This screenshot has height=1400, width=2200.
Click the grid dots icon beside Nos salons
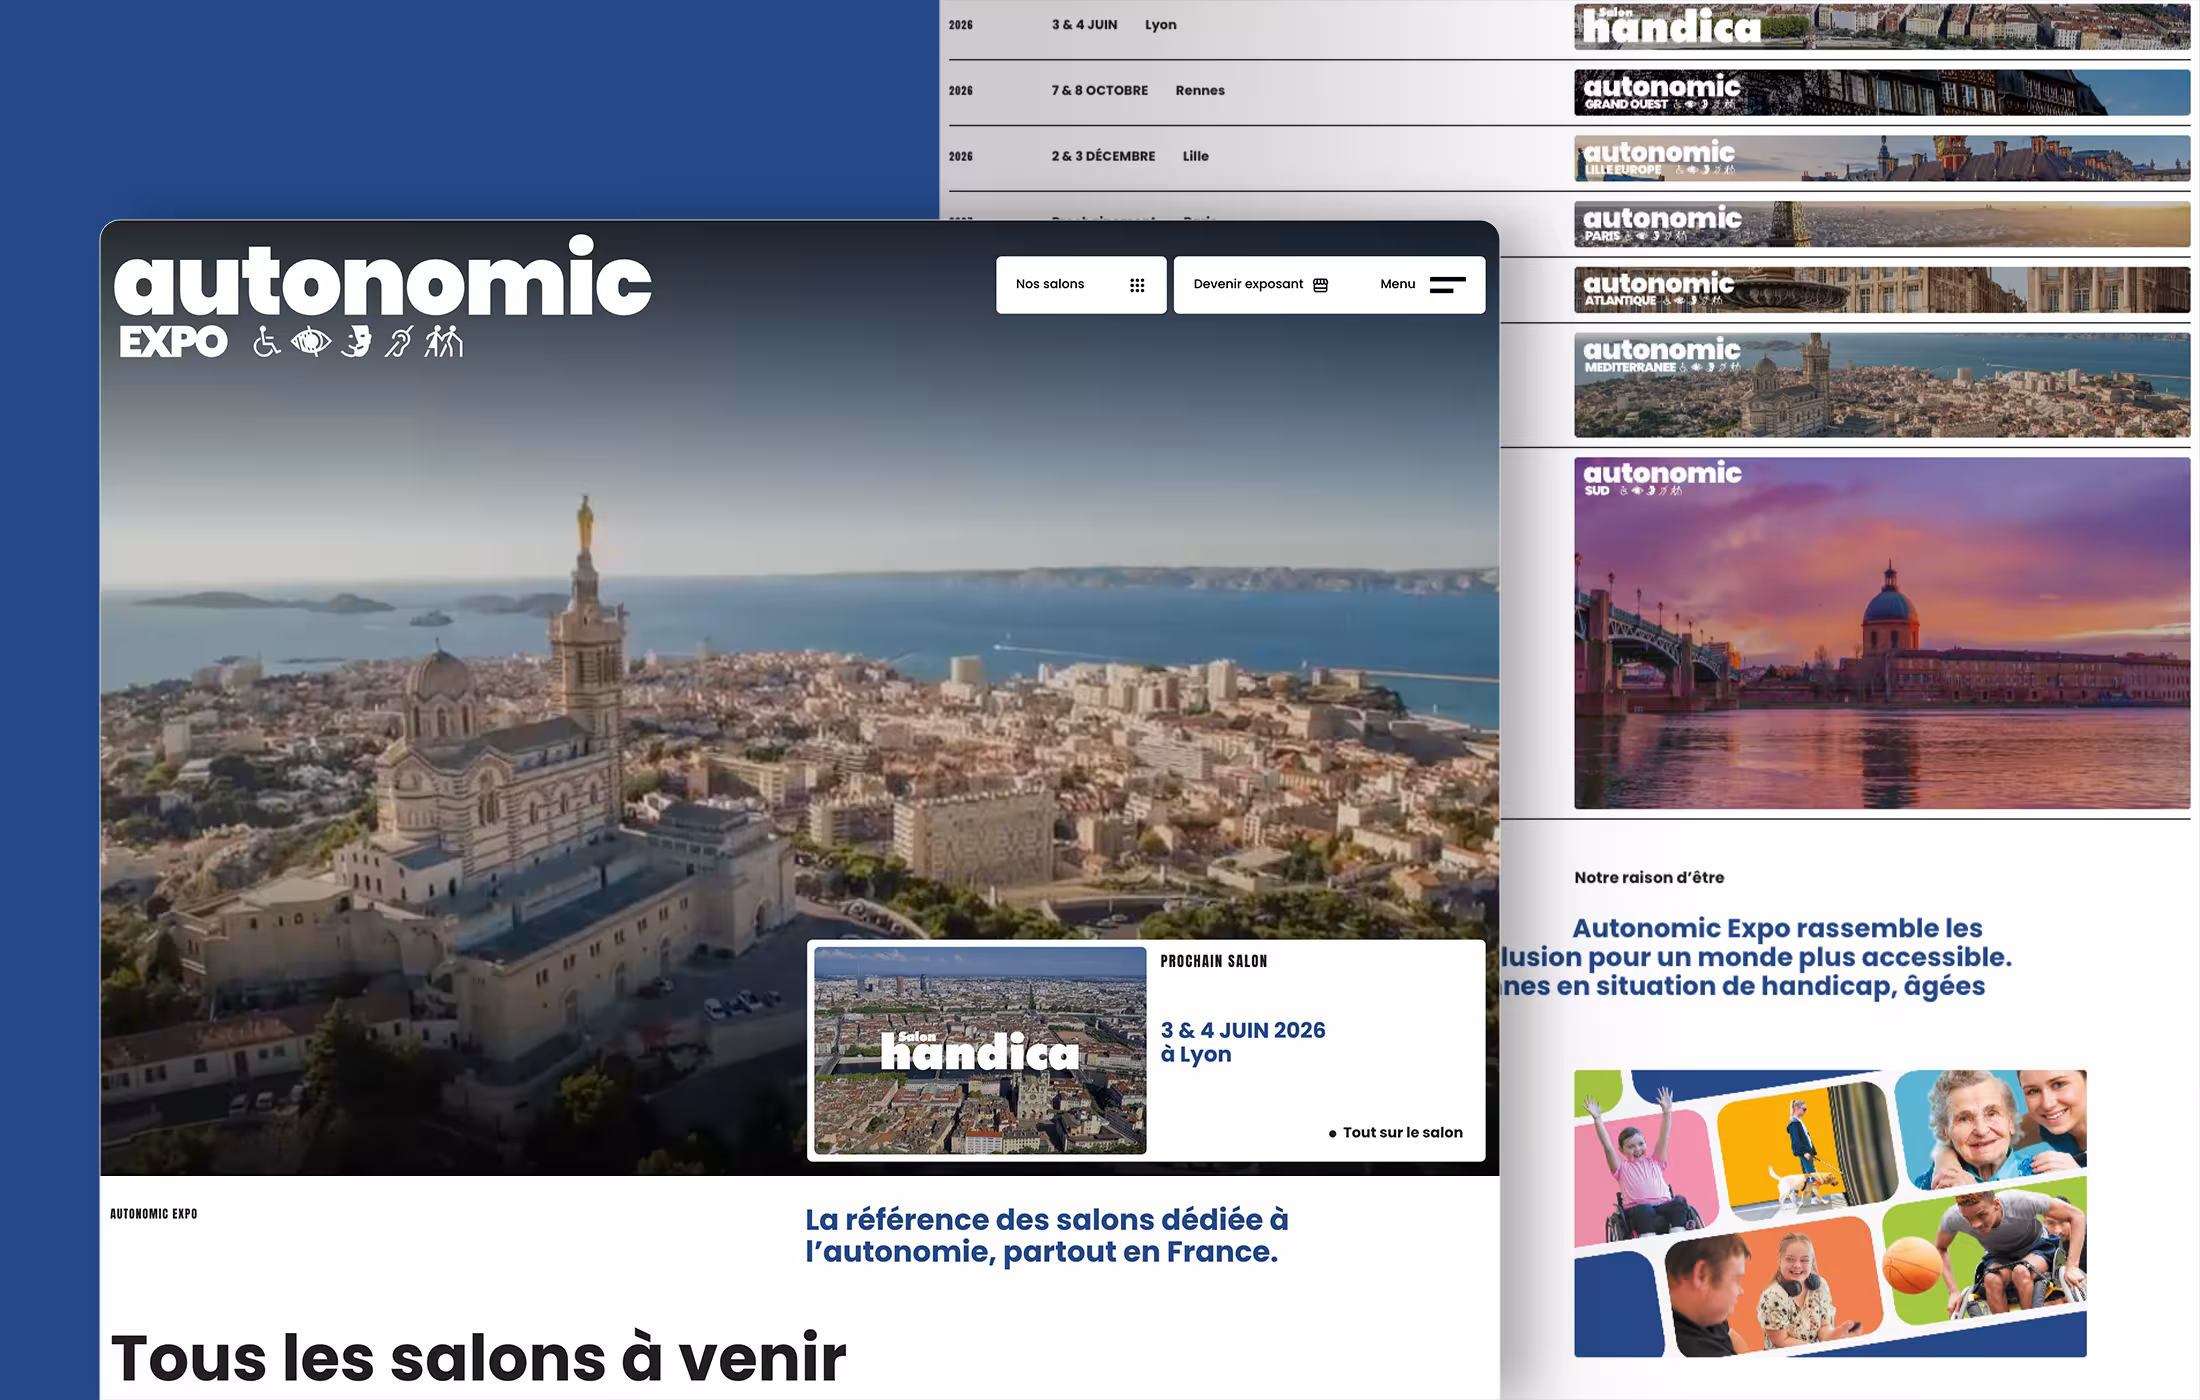click(1137, 284)
